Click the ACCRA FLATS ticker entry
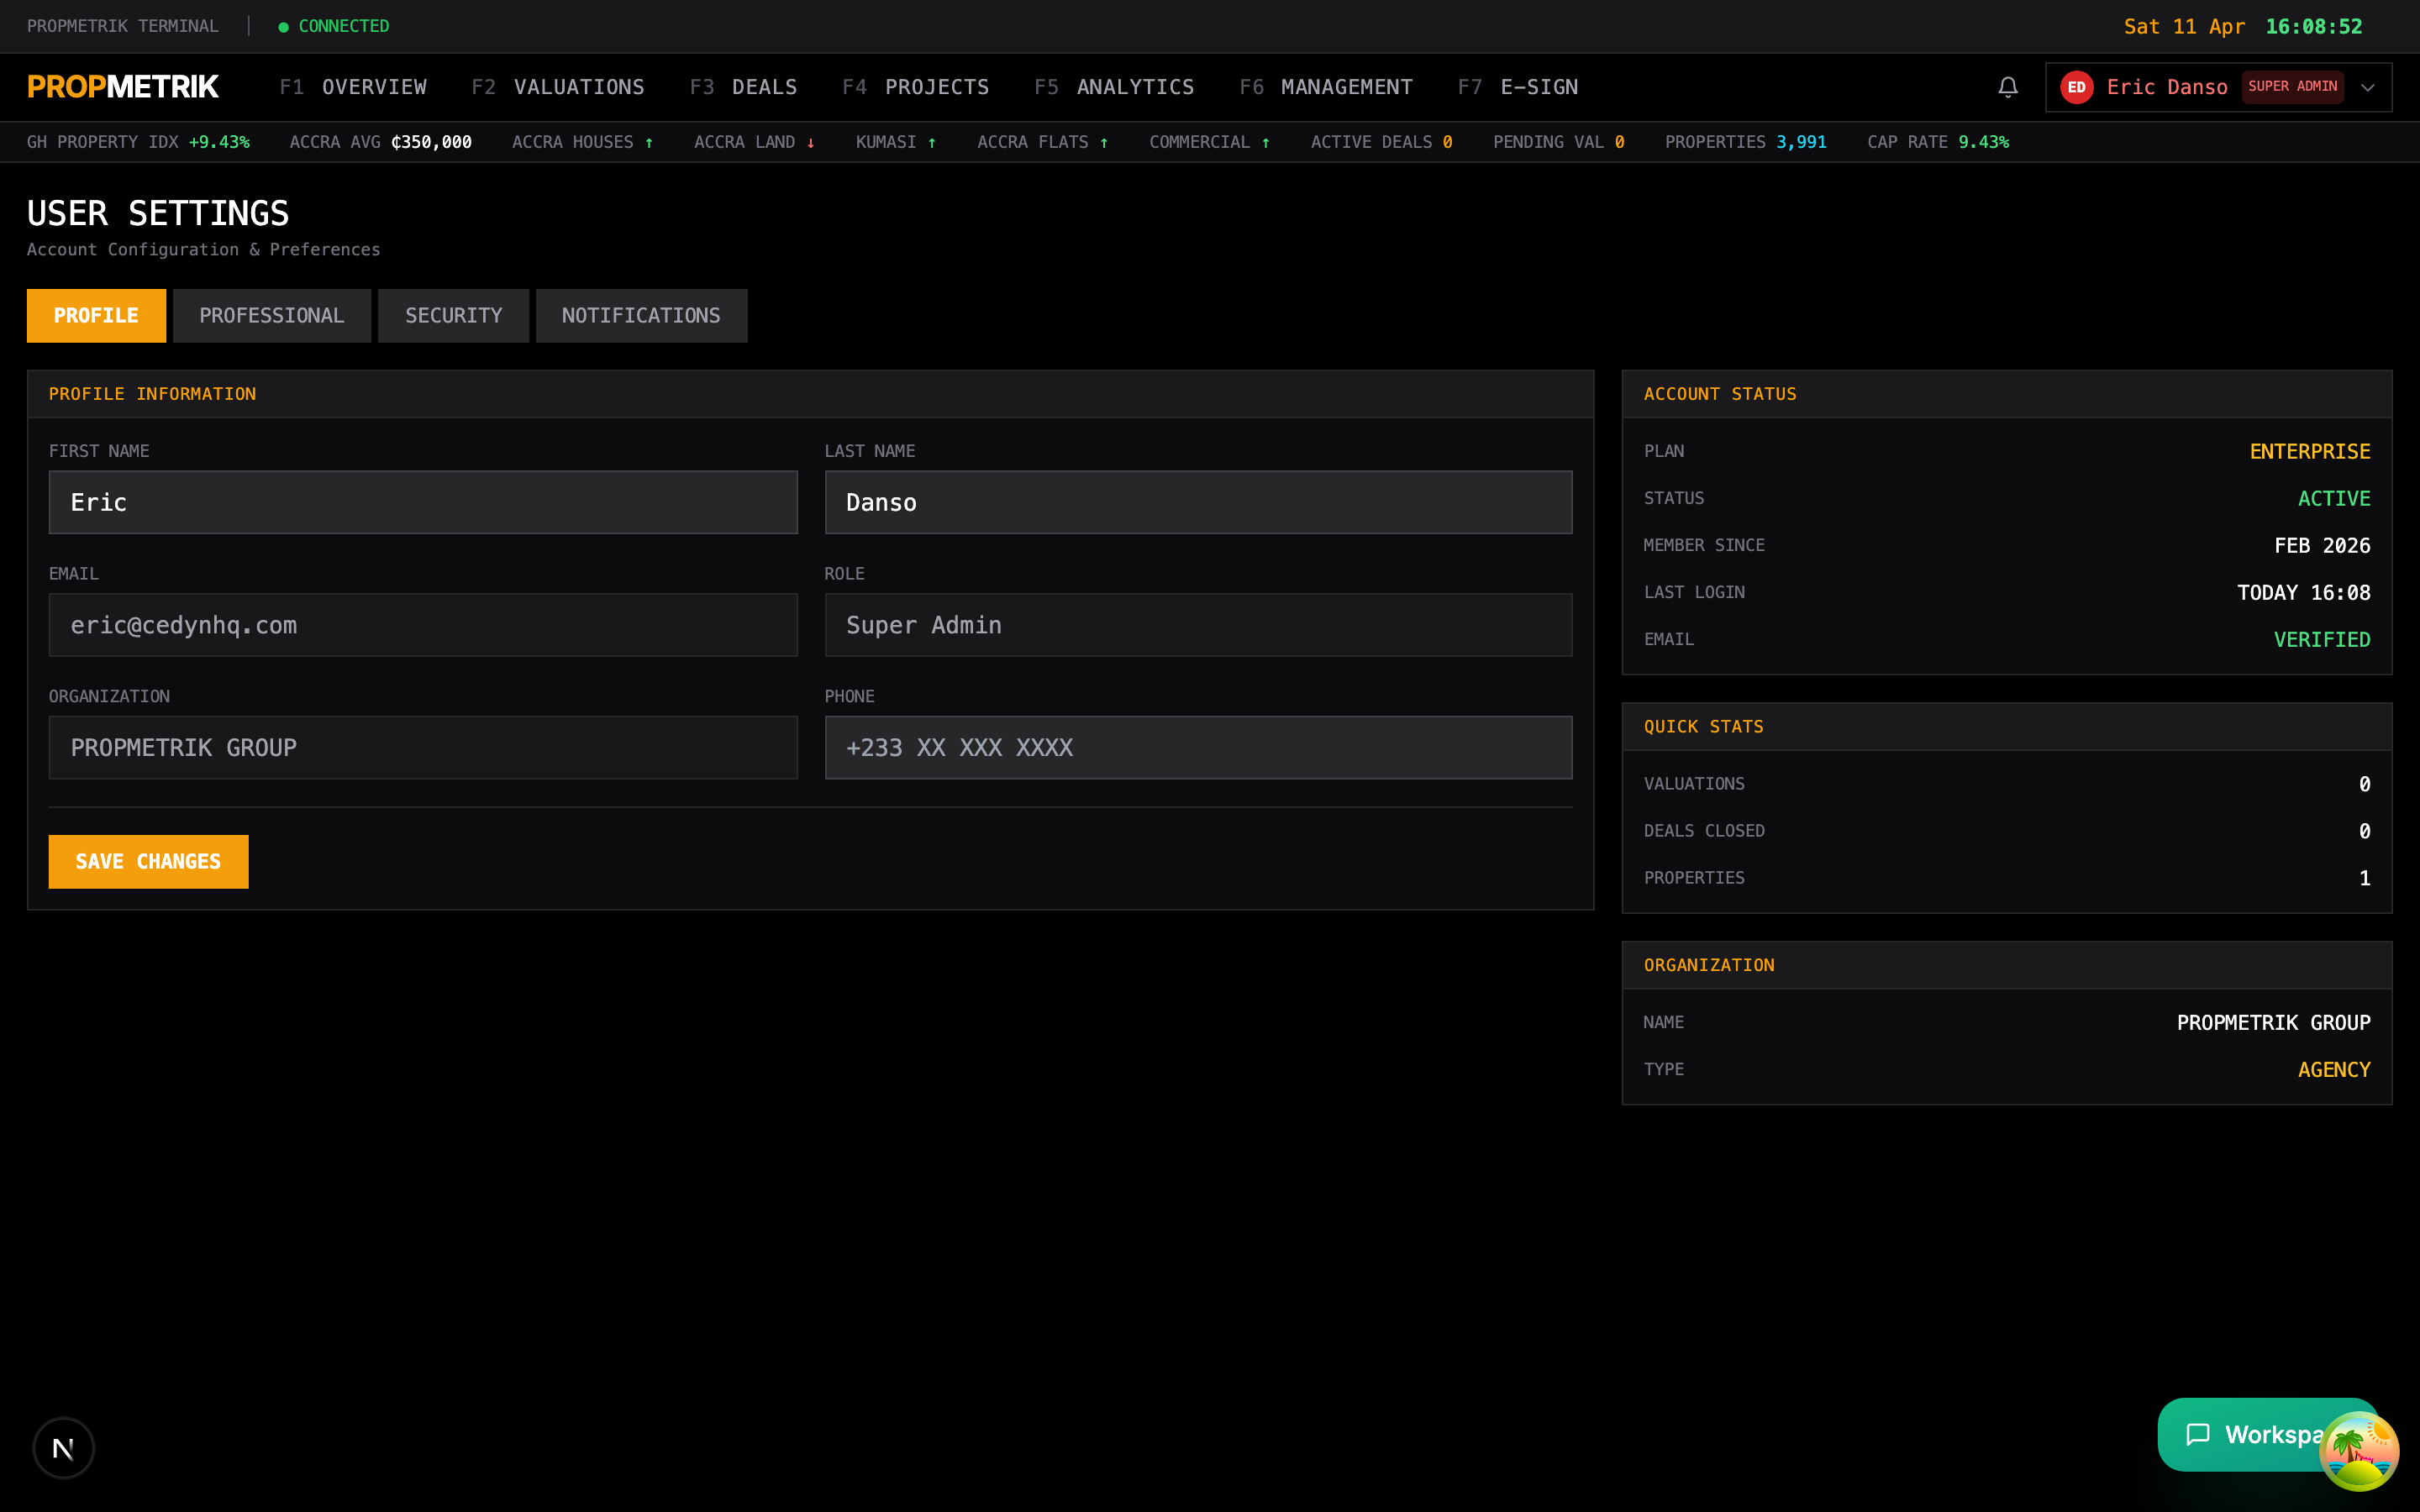The height and width of the screenshot is (1512, 2420). (x=1043, y=142)
